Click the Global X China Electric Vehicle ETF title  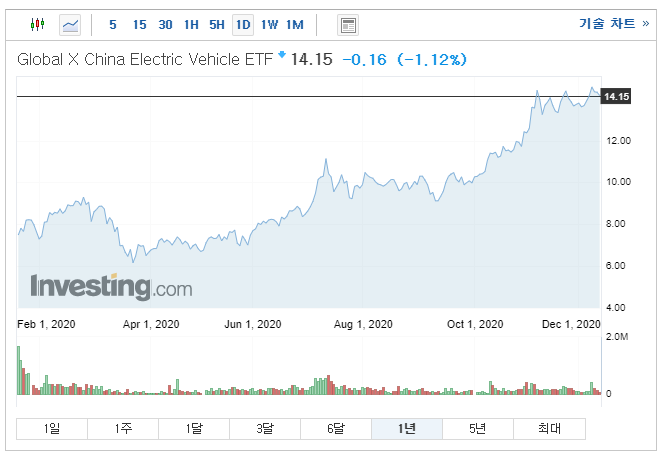(x=145, y=59)
